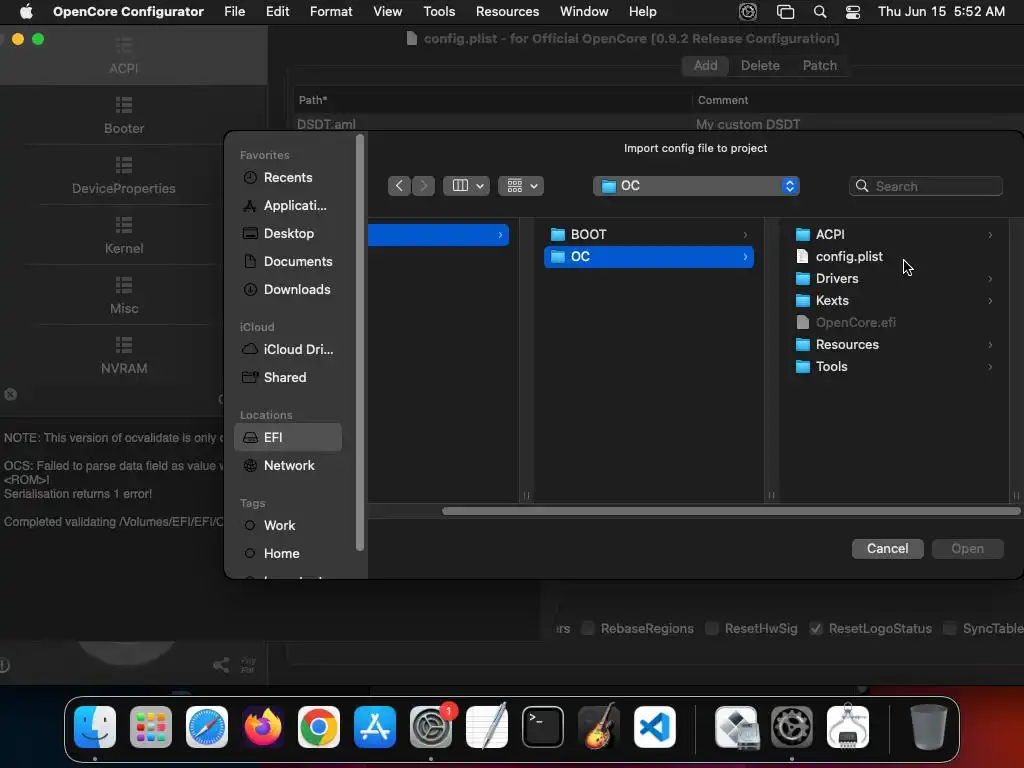Image resolution: width=1024 pixels, height=768 pixels.
Task: Select DeviceProperties section in sidebar
Action: 123,176
